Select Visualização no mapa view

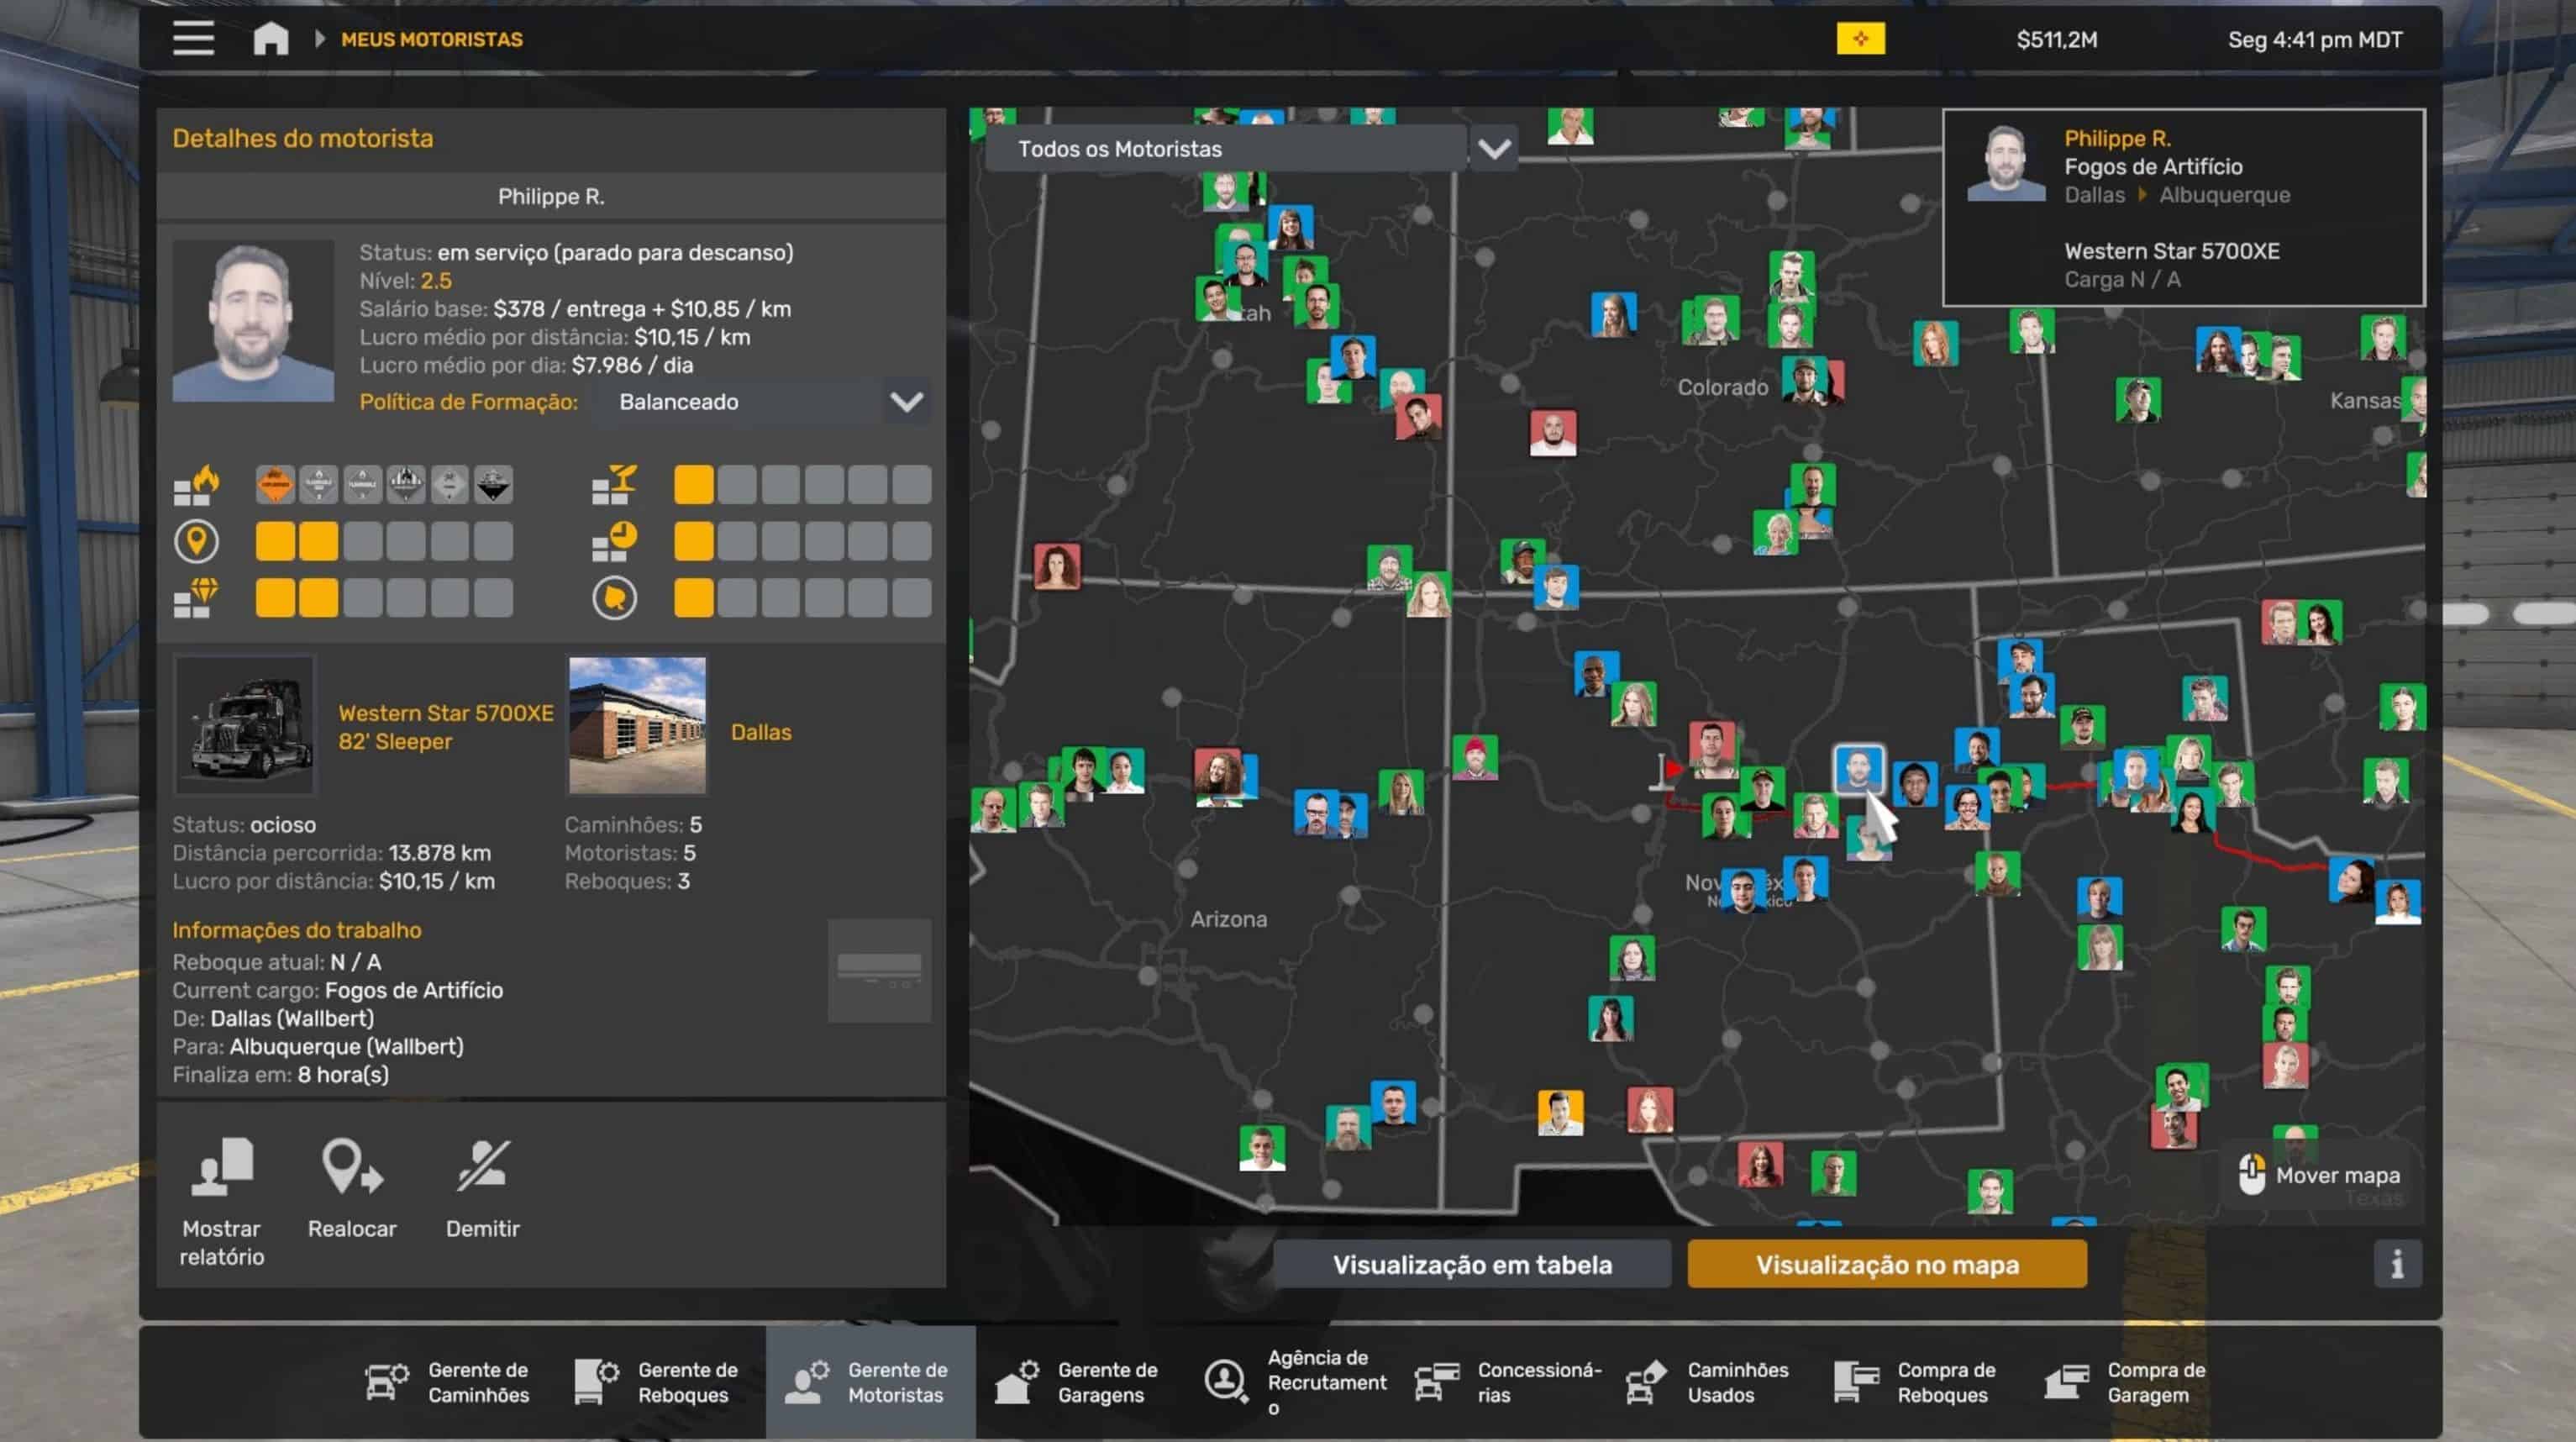tap(1886, 1264)
